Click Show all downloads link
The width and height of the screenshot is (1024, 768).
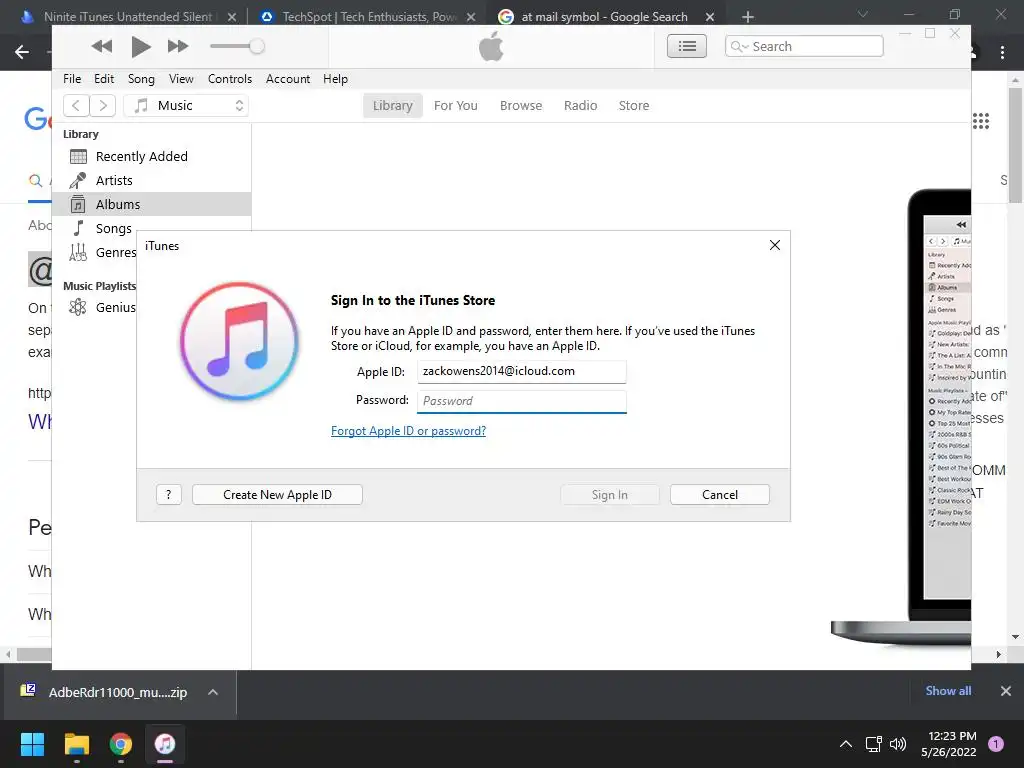coord(948,691)
